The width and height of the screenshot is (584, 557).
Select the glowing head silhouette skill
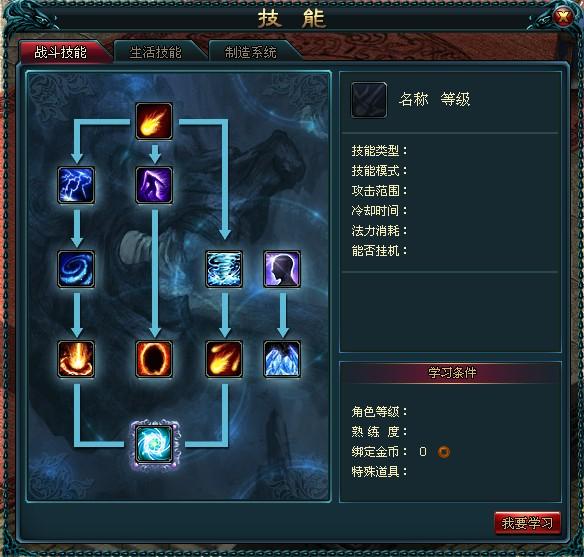click(282, 269)
